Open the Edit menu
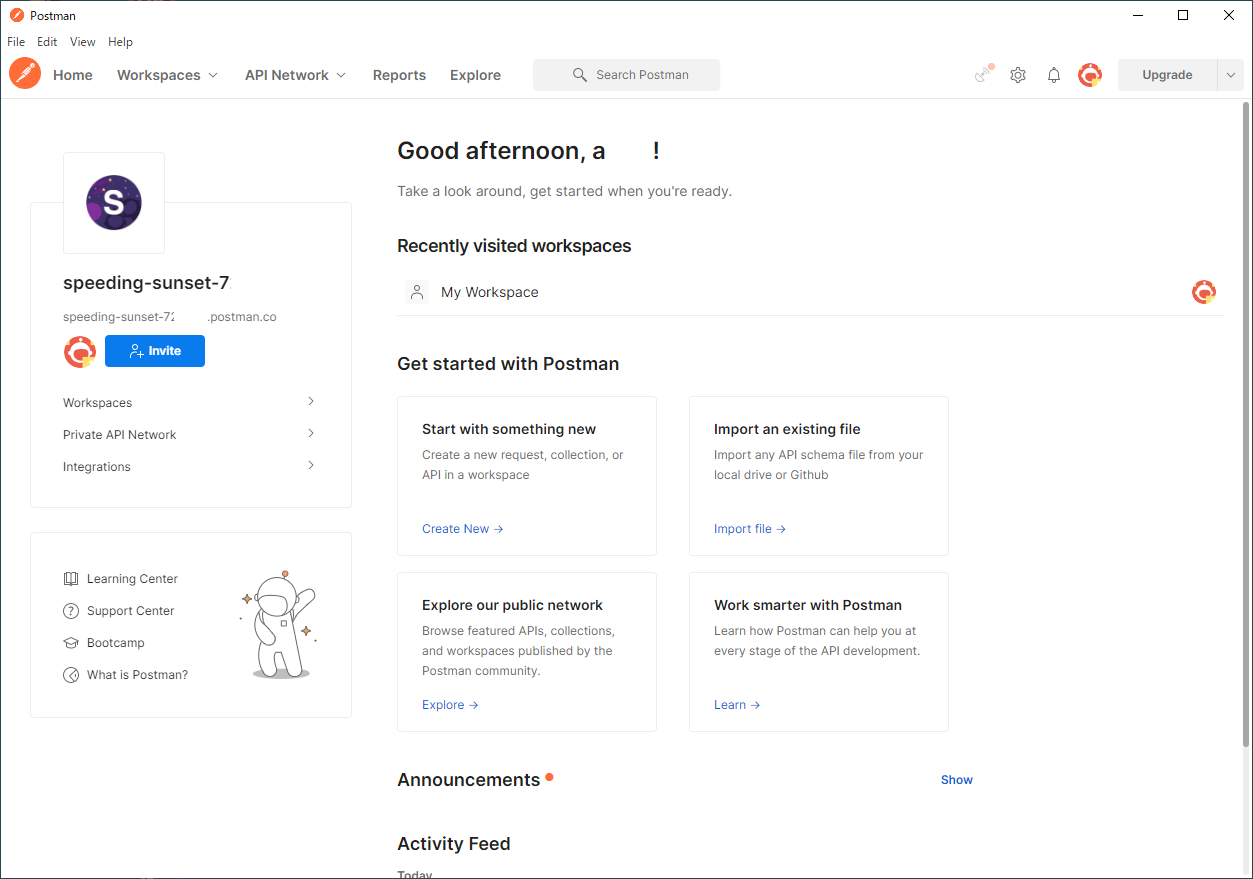Viewport: 1253px width, 879px height. click(x=47, y=42)
